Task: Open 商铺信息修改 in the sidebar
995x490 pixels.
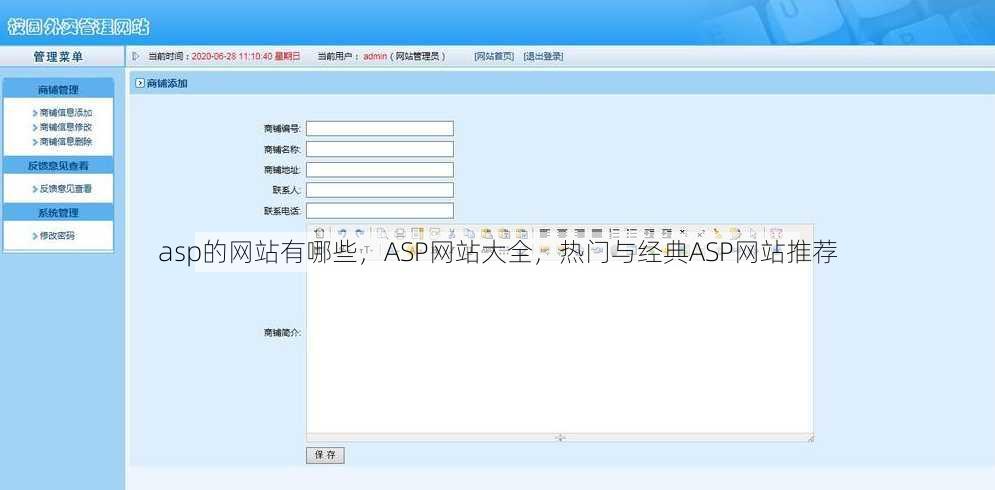Action: point(66,127)
